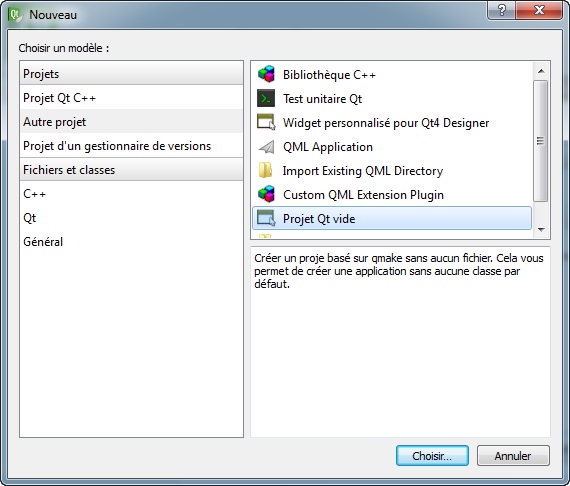This screenshot has width=570, height=486.
Task: Select the Qt files category
Action: click(x=131, y=218)
